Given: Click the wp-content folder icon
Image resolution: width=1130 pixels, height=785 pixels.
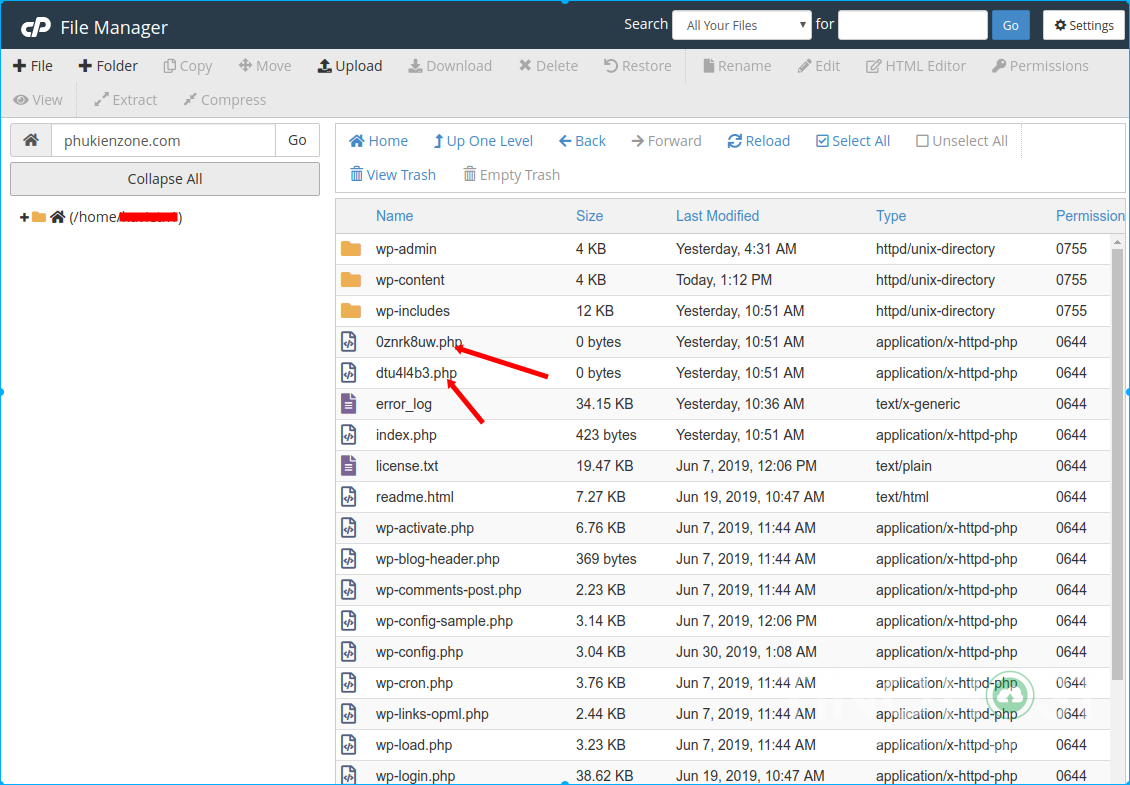Looking at the screenshot, I should click(x=351, y=280).
